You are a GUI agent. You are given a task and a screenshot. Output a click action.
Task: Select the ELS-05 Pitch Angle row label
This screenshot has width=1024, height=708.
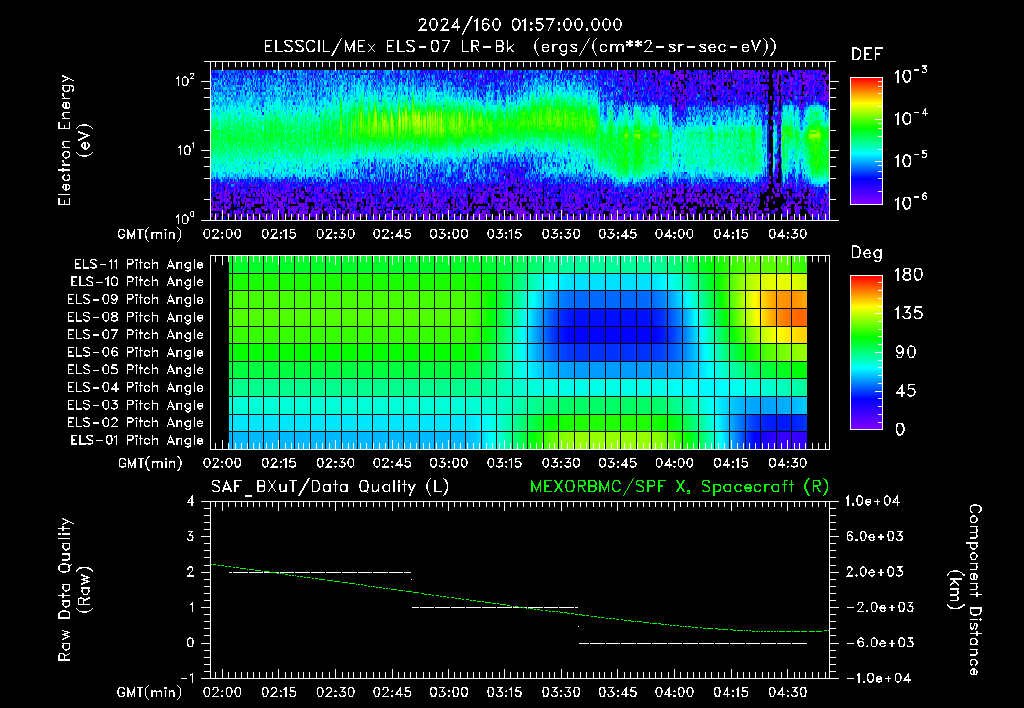136,370
